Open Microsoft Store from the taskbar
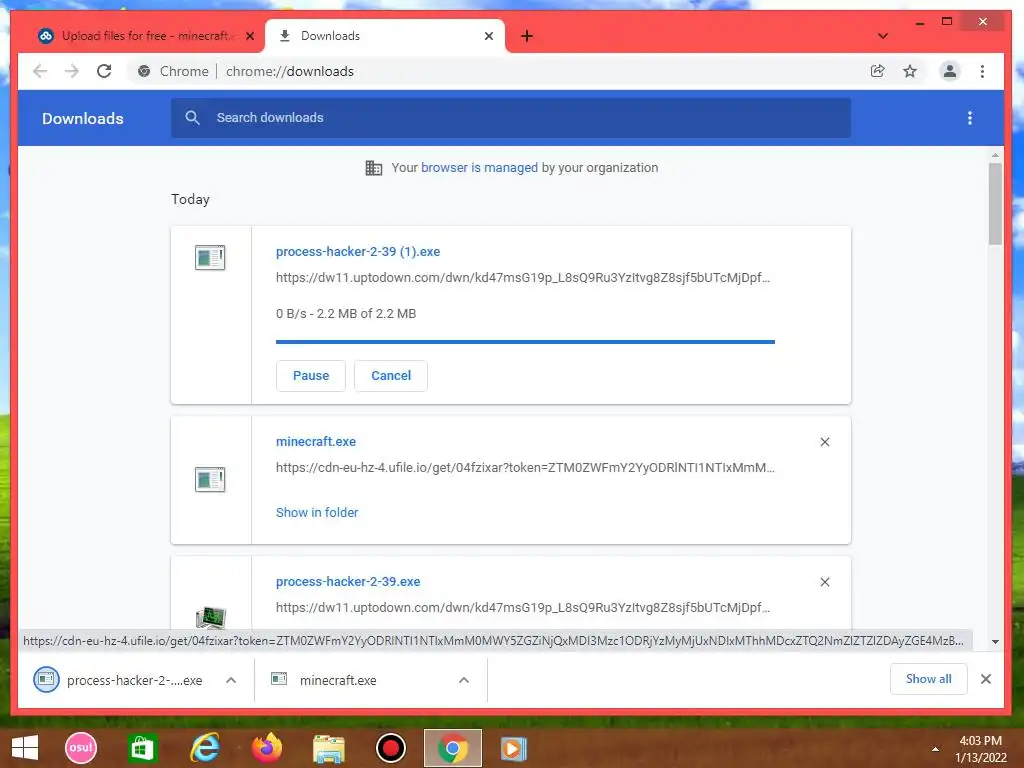Image resolution: width=1024 pixels, height=768 pixels. pos(142,748)
